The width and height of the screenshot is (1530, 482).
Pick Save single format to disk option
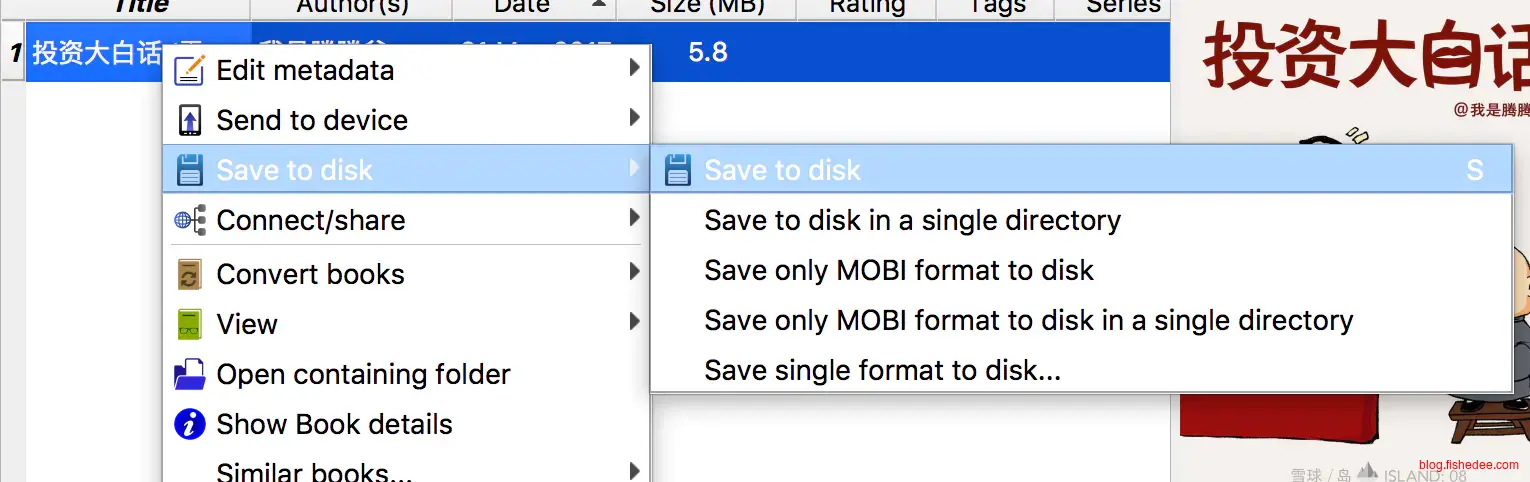click(x=882, y=371)
